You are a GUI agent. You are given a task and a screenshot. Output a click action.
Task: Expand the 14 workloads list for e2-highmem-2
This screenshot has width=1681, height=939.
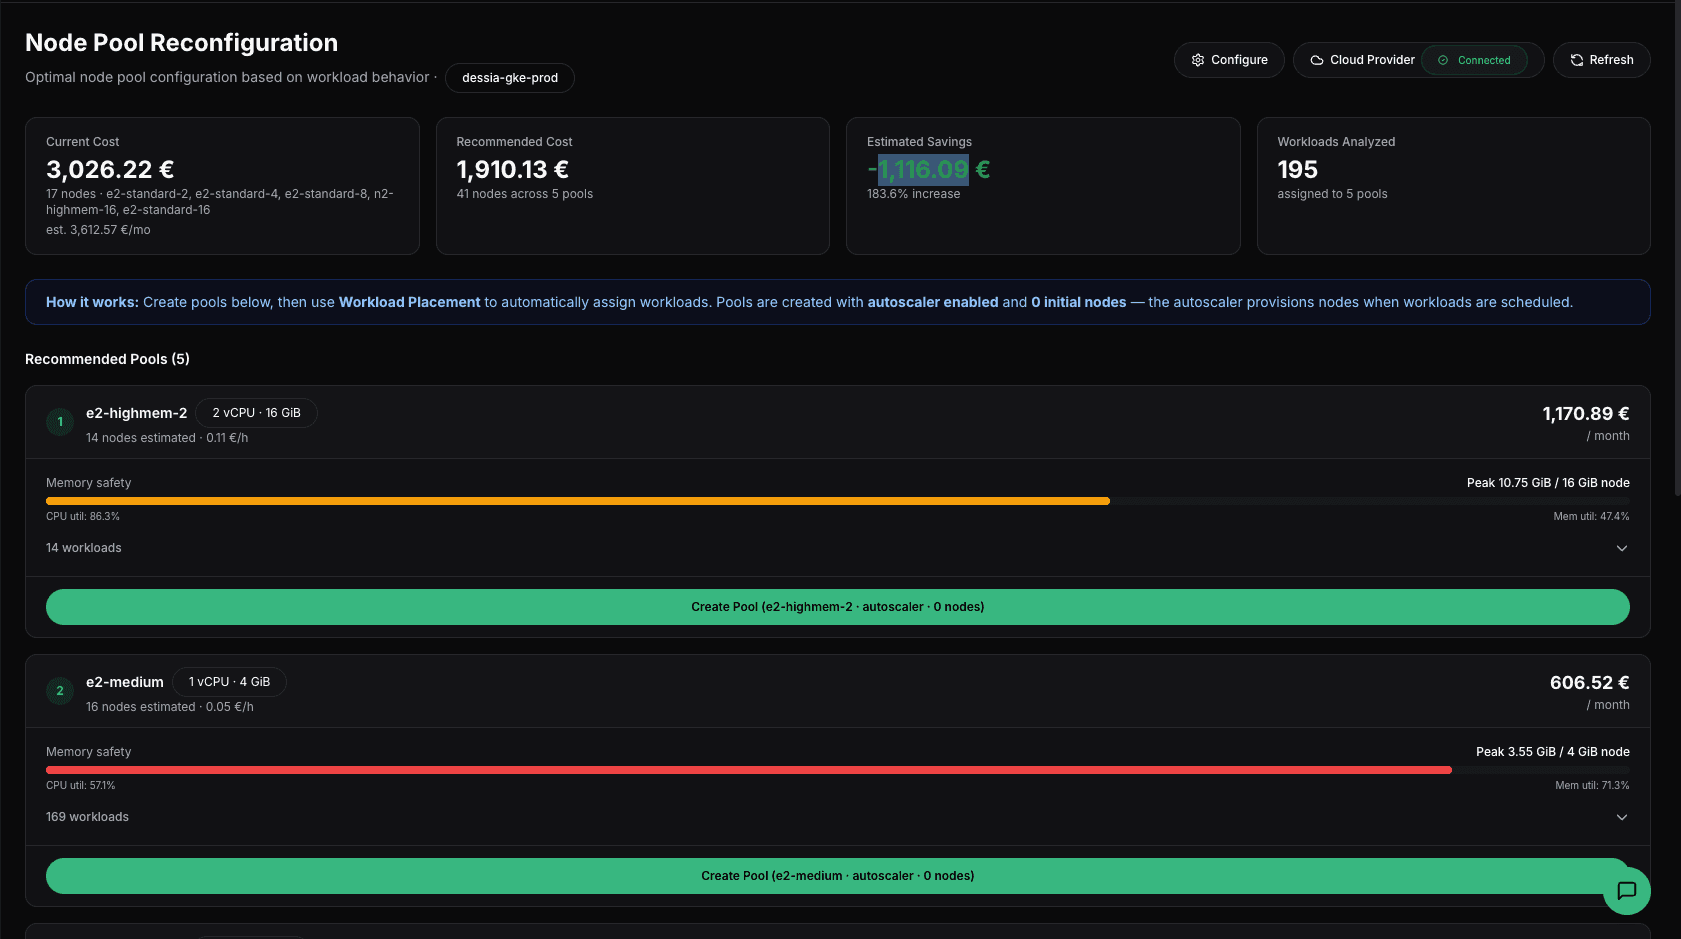click(x=1622, y=548)
